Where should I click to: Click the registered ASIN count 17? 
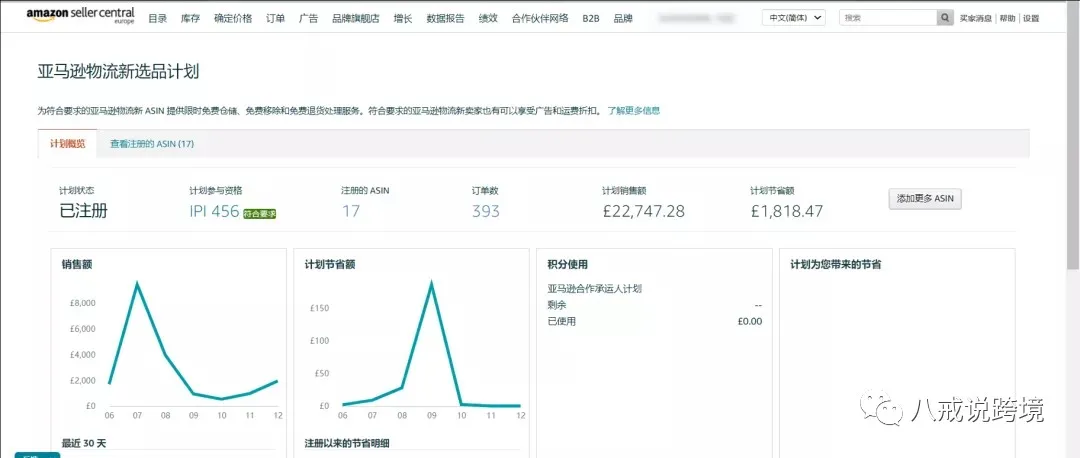[x=351, y=211]
